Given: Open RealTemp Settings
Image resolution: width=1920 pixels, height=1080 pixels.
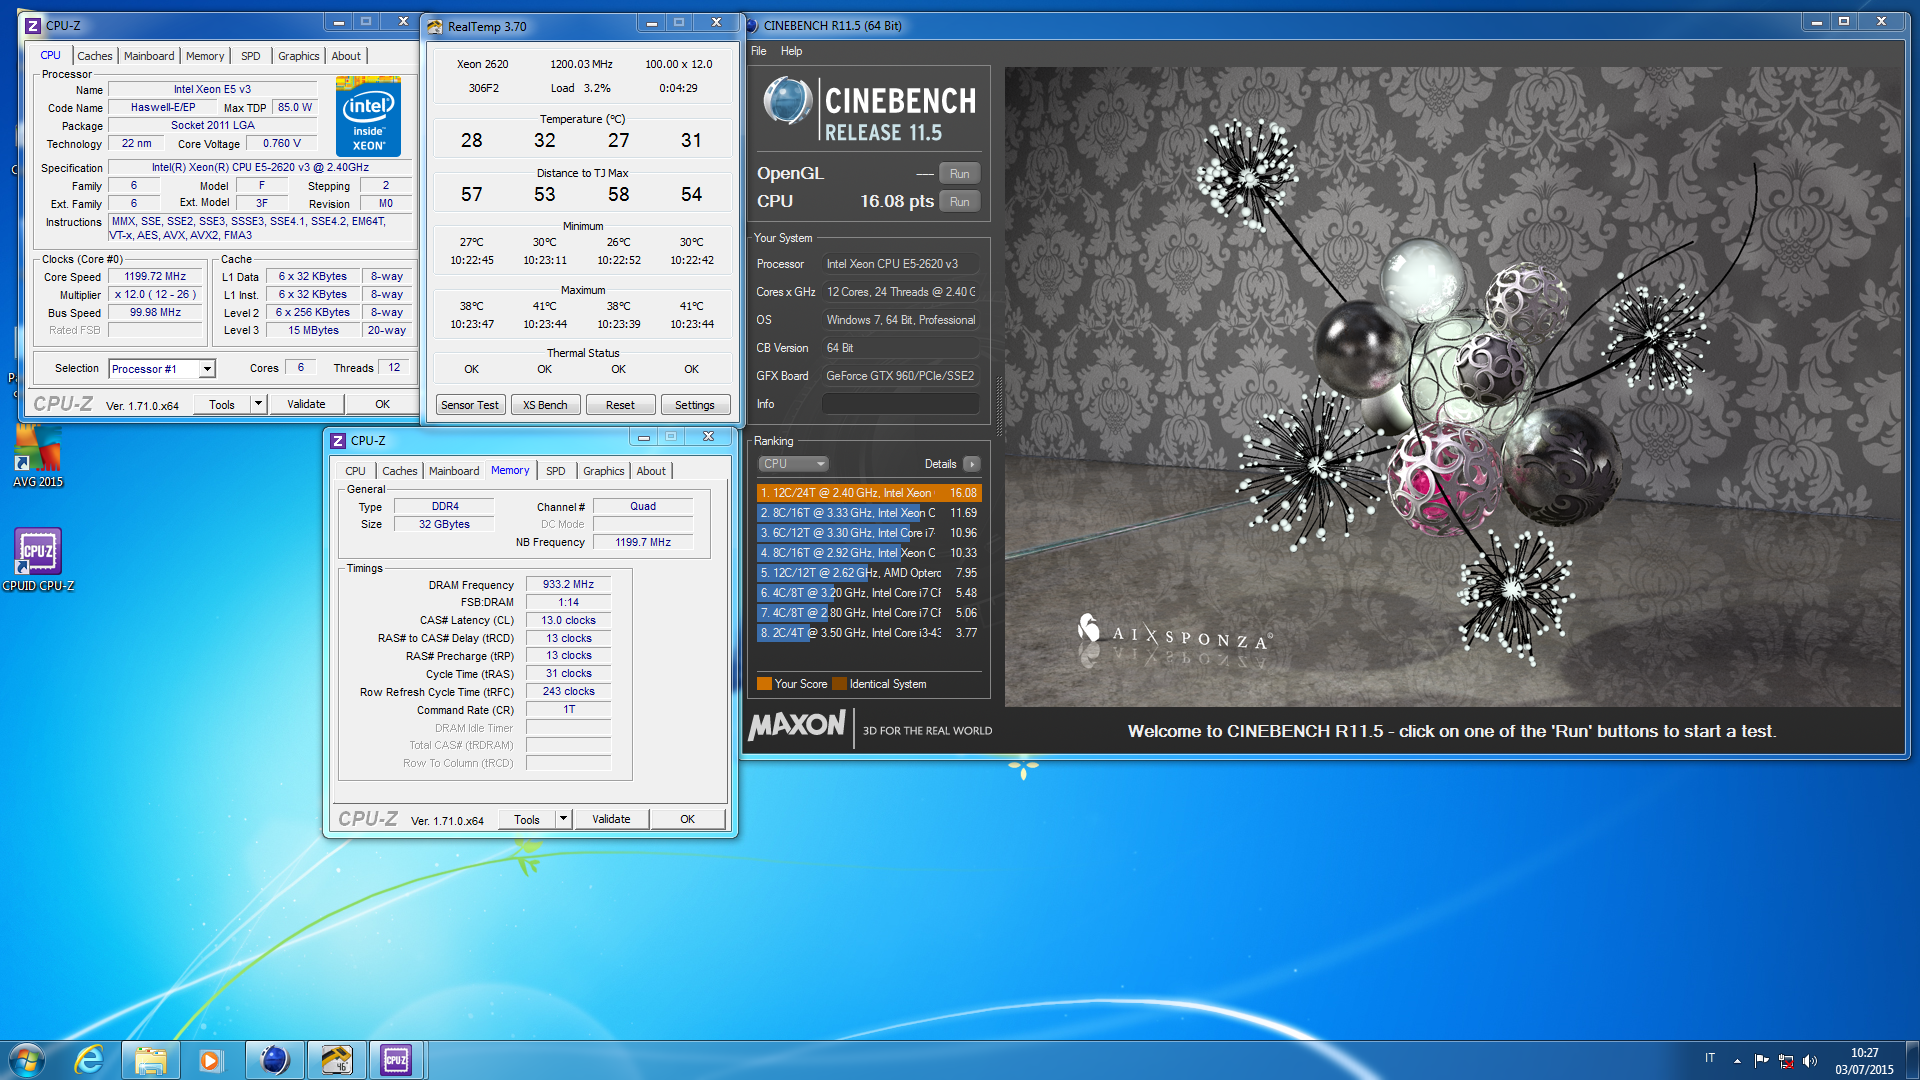Looking at the screenshot, I should point(695,405).
